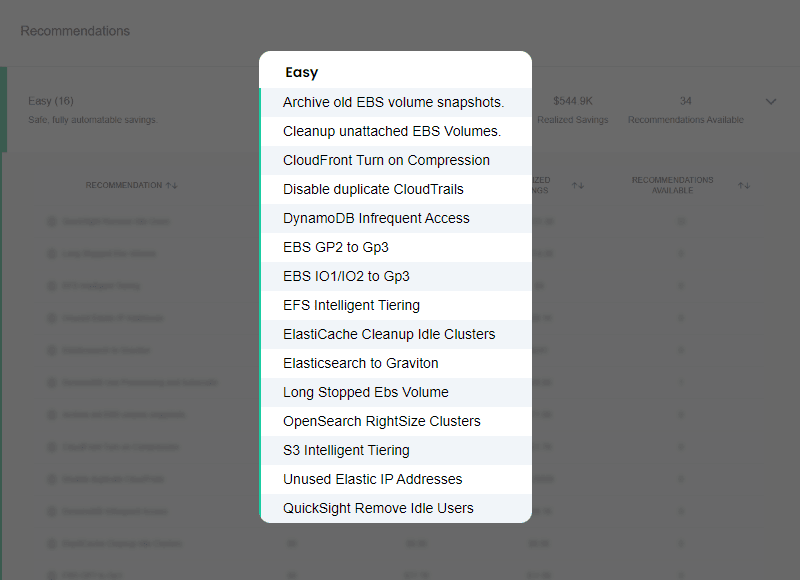The image size is (800, 580).
Task: Pick Long Stopped Ebs Volume
Action: pos(366,392)
